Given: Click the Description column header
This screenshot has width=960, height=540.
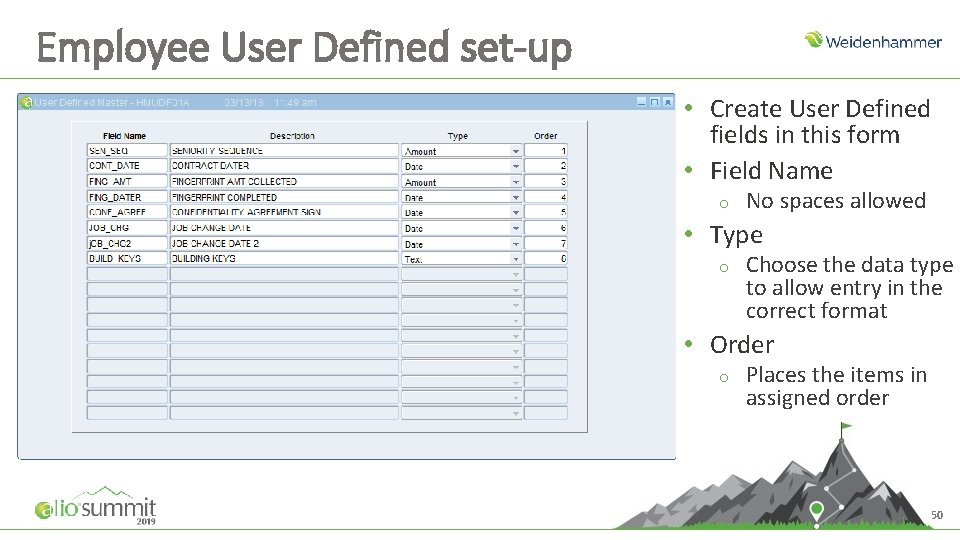Looking at the screenshot, I should (292, 136).
